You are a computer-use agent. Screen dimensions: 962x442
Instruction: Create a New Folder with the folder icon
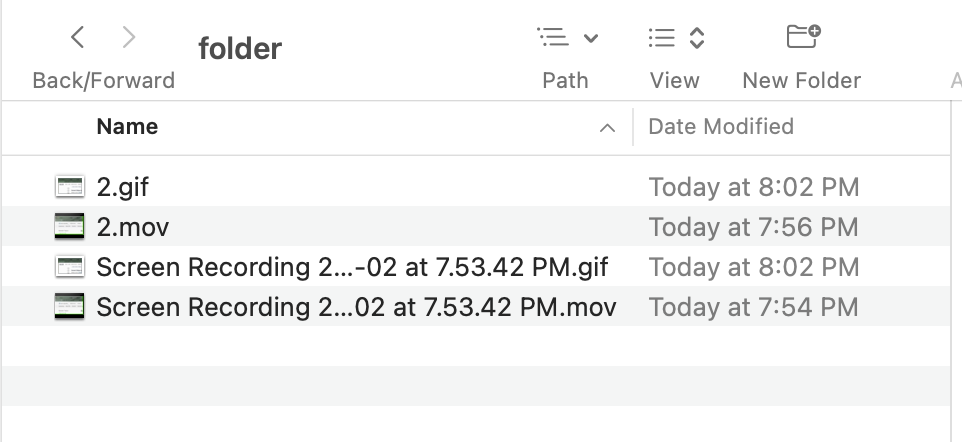tap(802, 38)
